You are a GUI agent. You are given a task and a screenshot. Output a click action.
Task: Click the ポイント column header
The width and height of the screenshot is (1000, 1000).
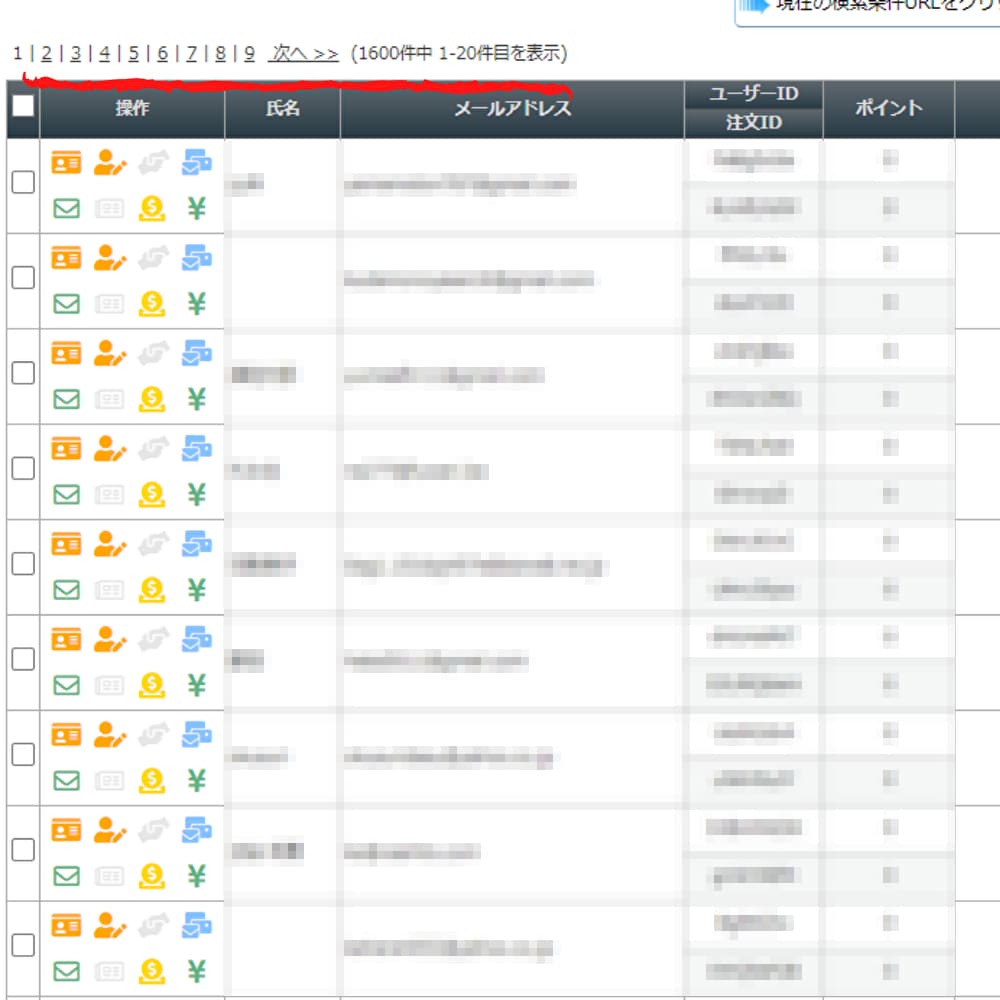[888, 108]
